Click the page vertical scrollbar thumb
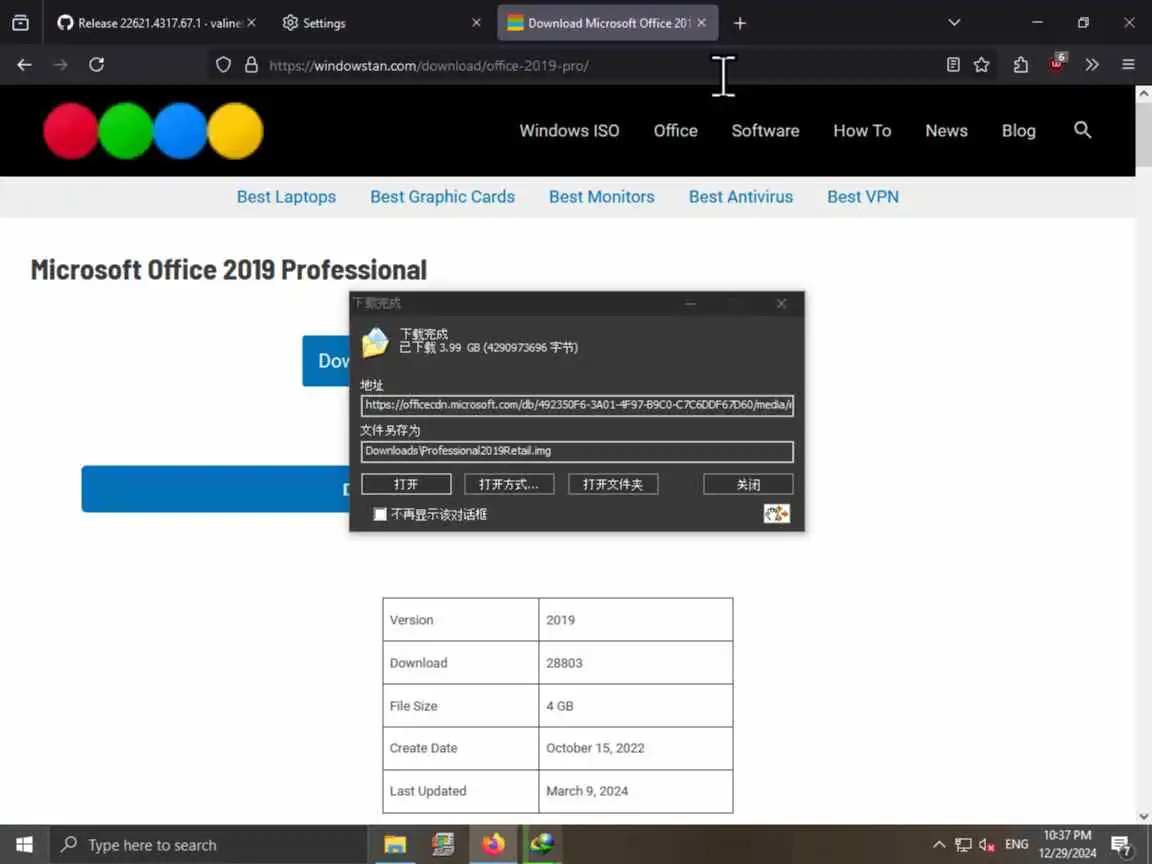 click(x=1143, y=134)
